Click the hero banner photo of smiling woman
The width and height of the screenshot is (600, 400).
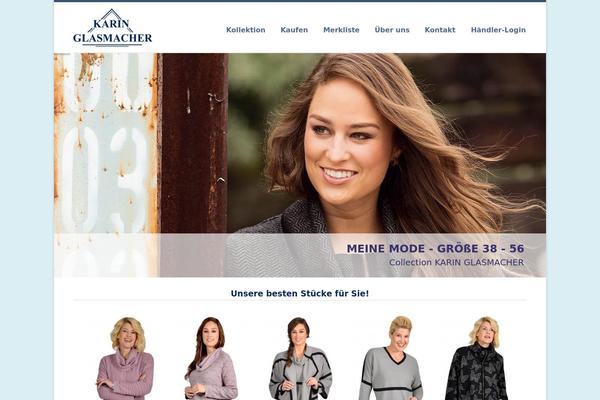point(300,165)
